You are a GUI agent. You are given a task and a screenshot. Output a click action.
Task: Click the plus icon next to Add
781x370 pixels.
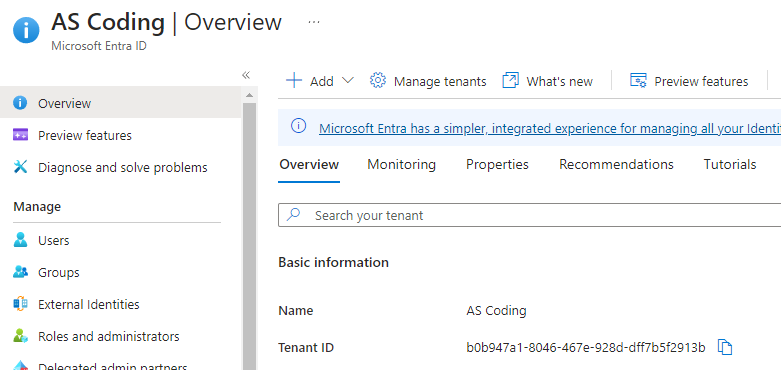click(x=294, y=81)
